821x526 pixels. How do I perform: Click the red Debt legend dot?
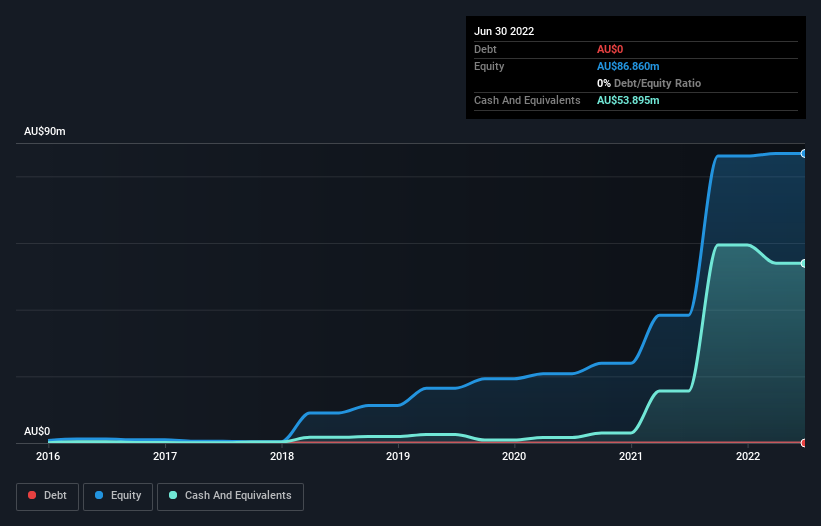pyautogui.click(x=32, y=495)
